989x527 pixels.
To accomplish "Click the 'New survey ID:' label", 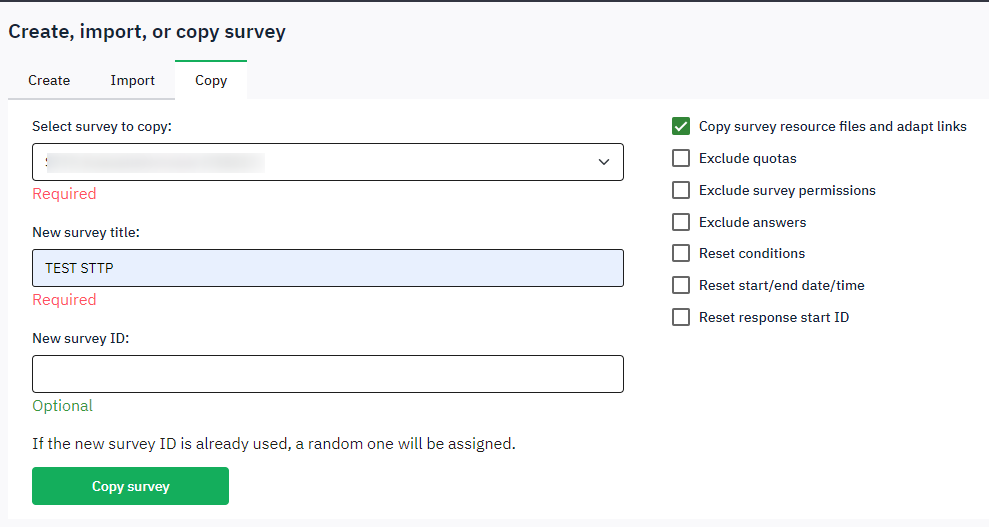I will (x=81, y=338).
